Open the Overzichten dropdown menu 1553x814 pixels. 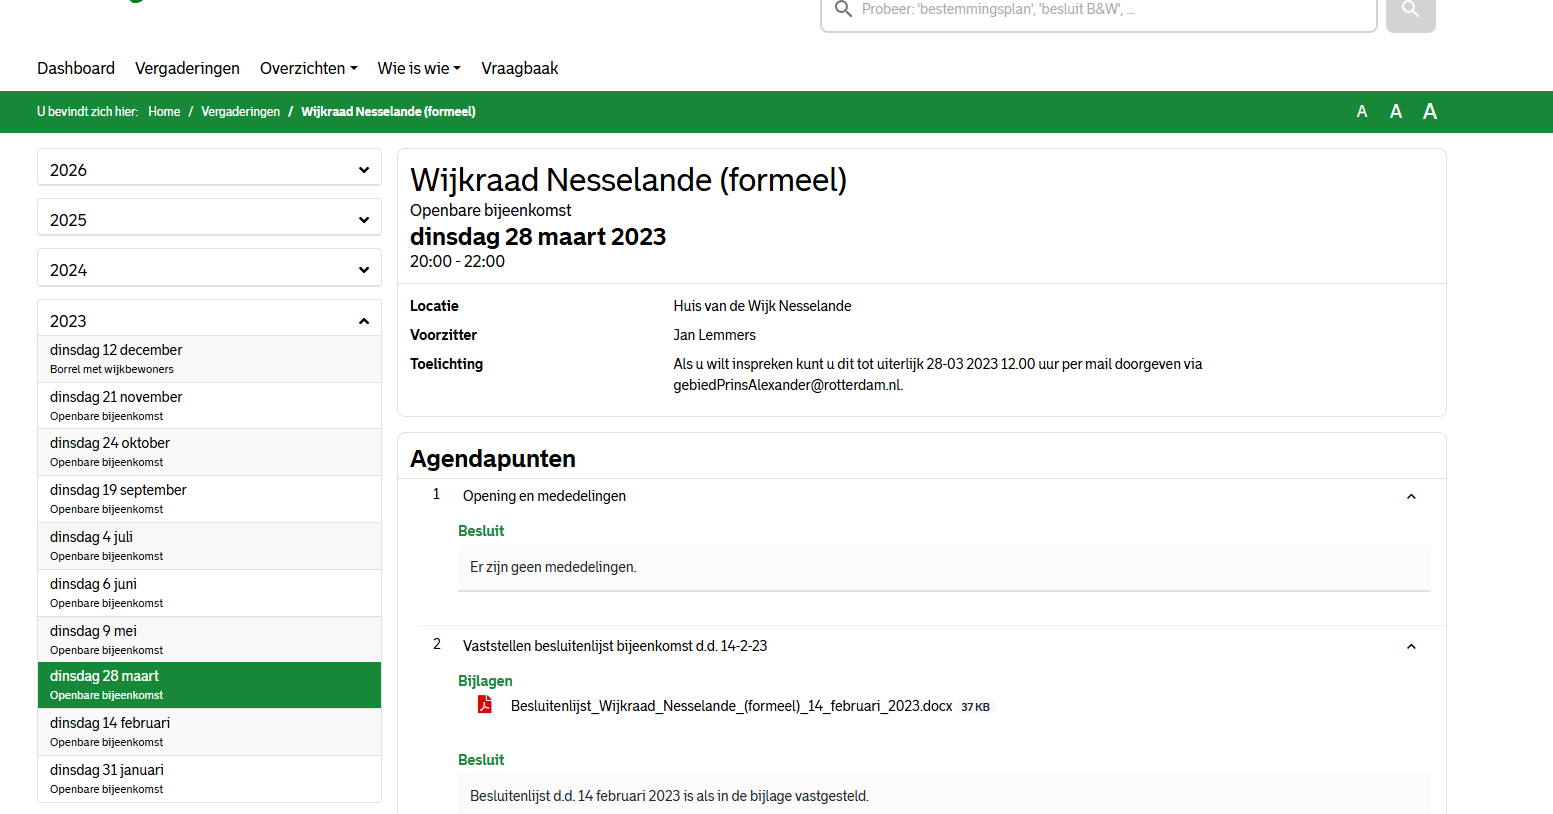coord(308,68)
